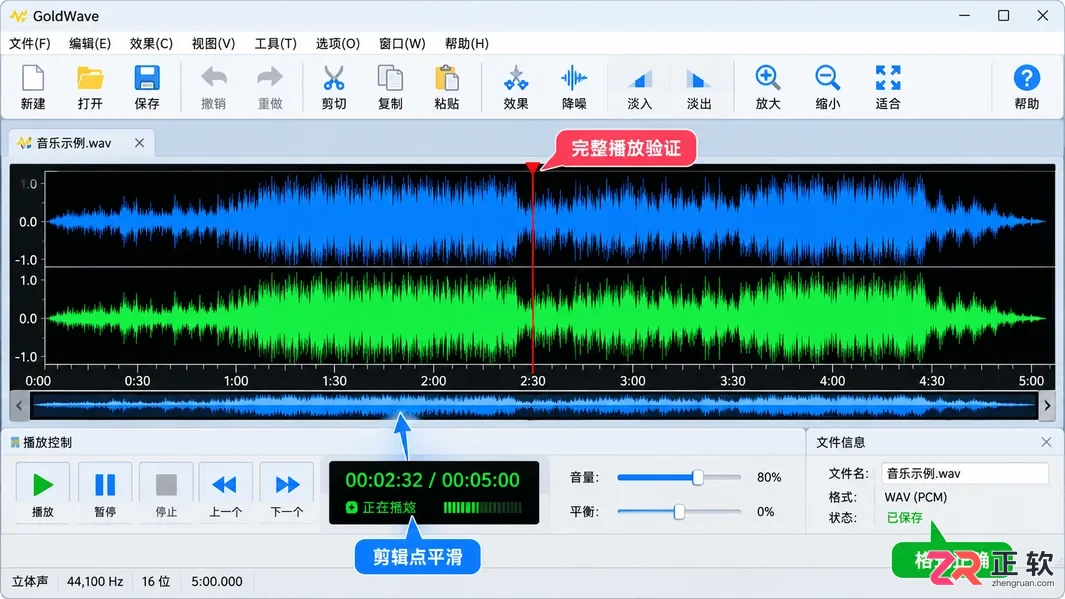Click 16 位 in the status bar
This screenshot has width=1065, height=599.
pos(156,581)
